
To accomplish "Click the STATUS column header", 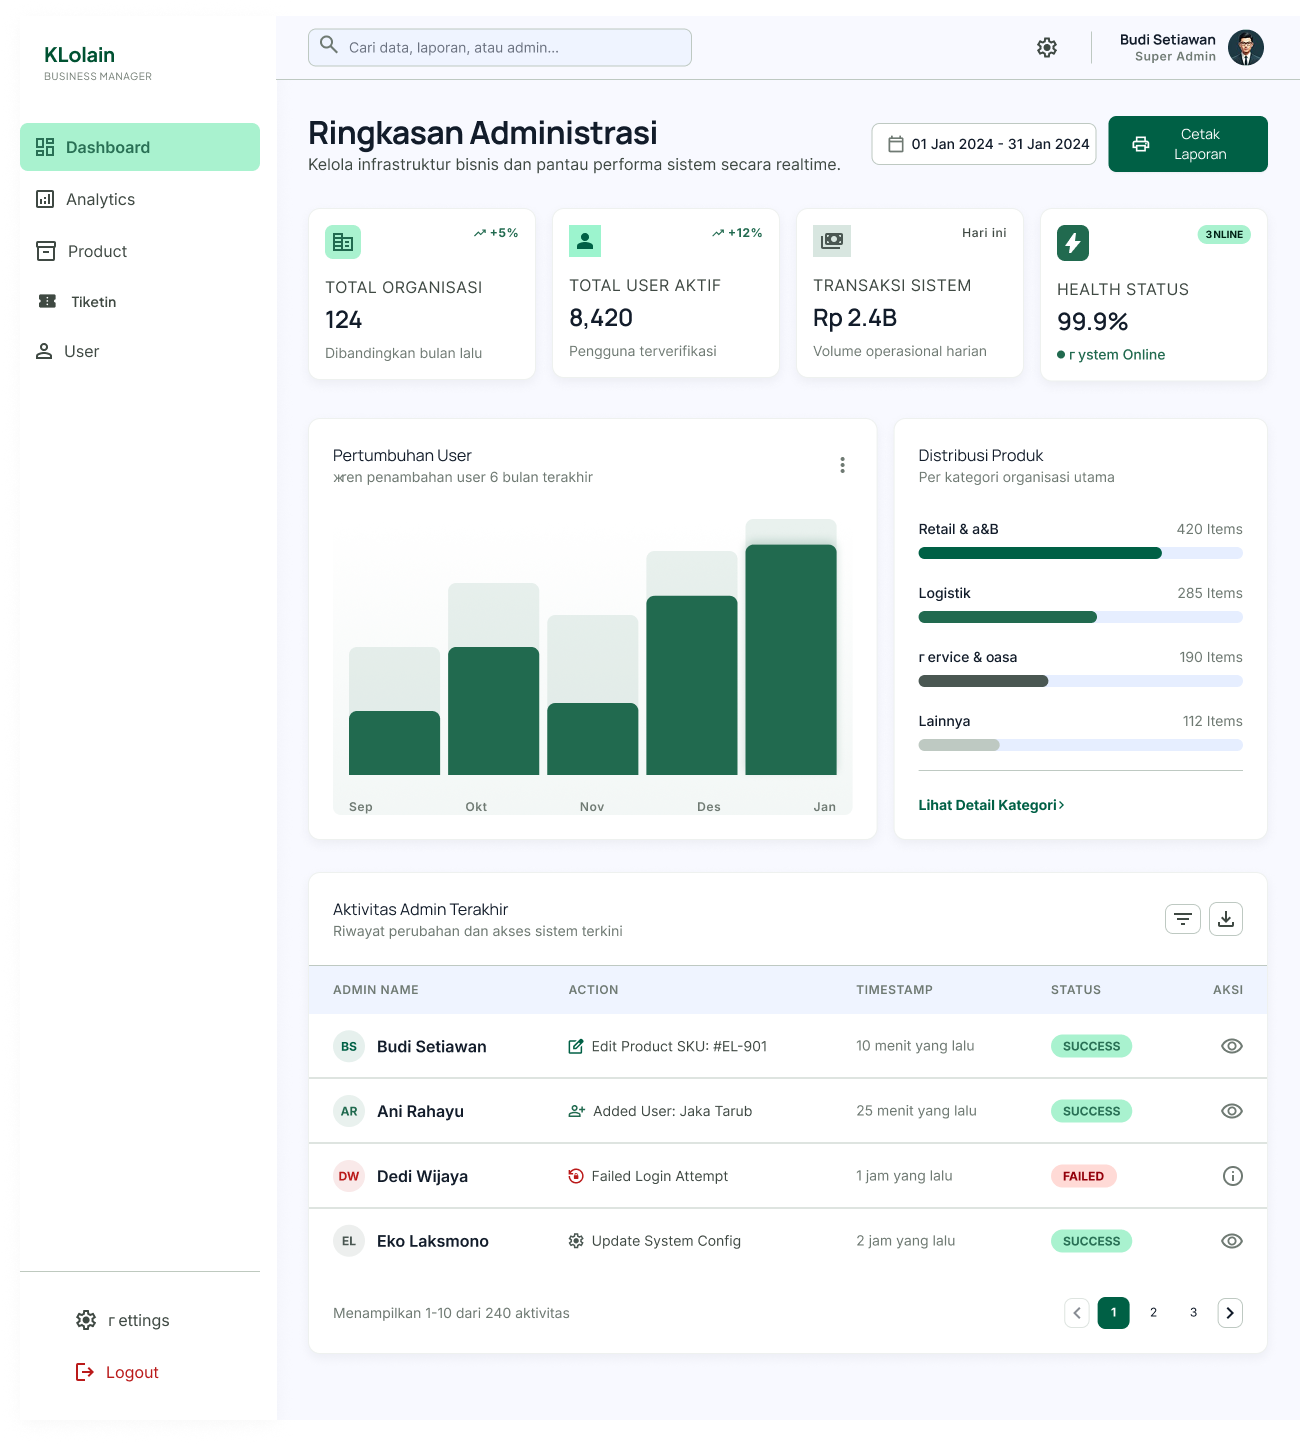I will tap(1076, 990).
